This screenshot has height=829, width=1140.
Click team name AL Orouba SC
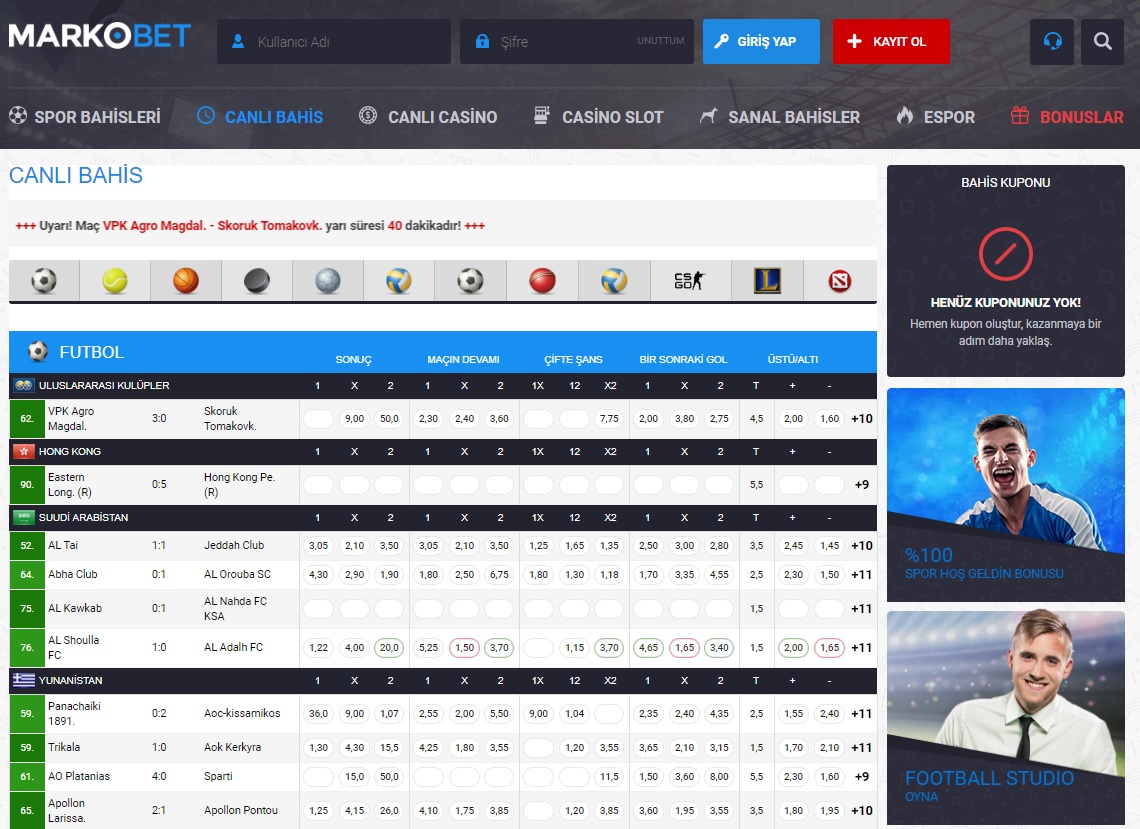pos(237,574)
